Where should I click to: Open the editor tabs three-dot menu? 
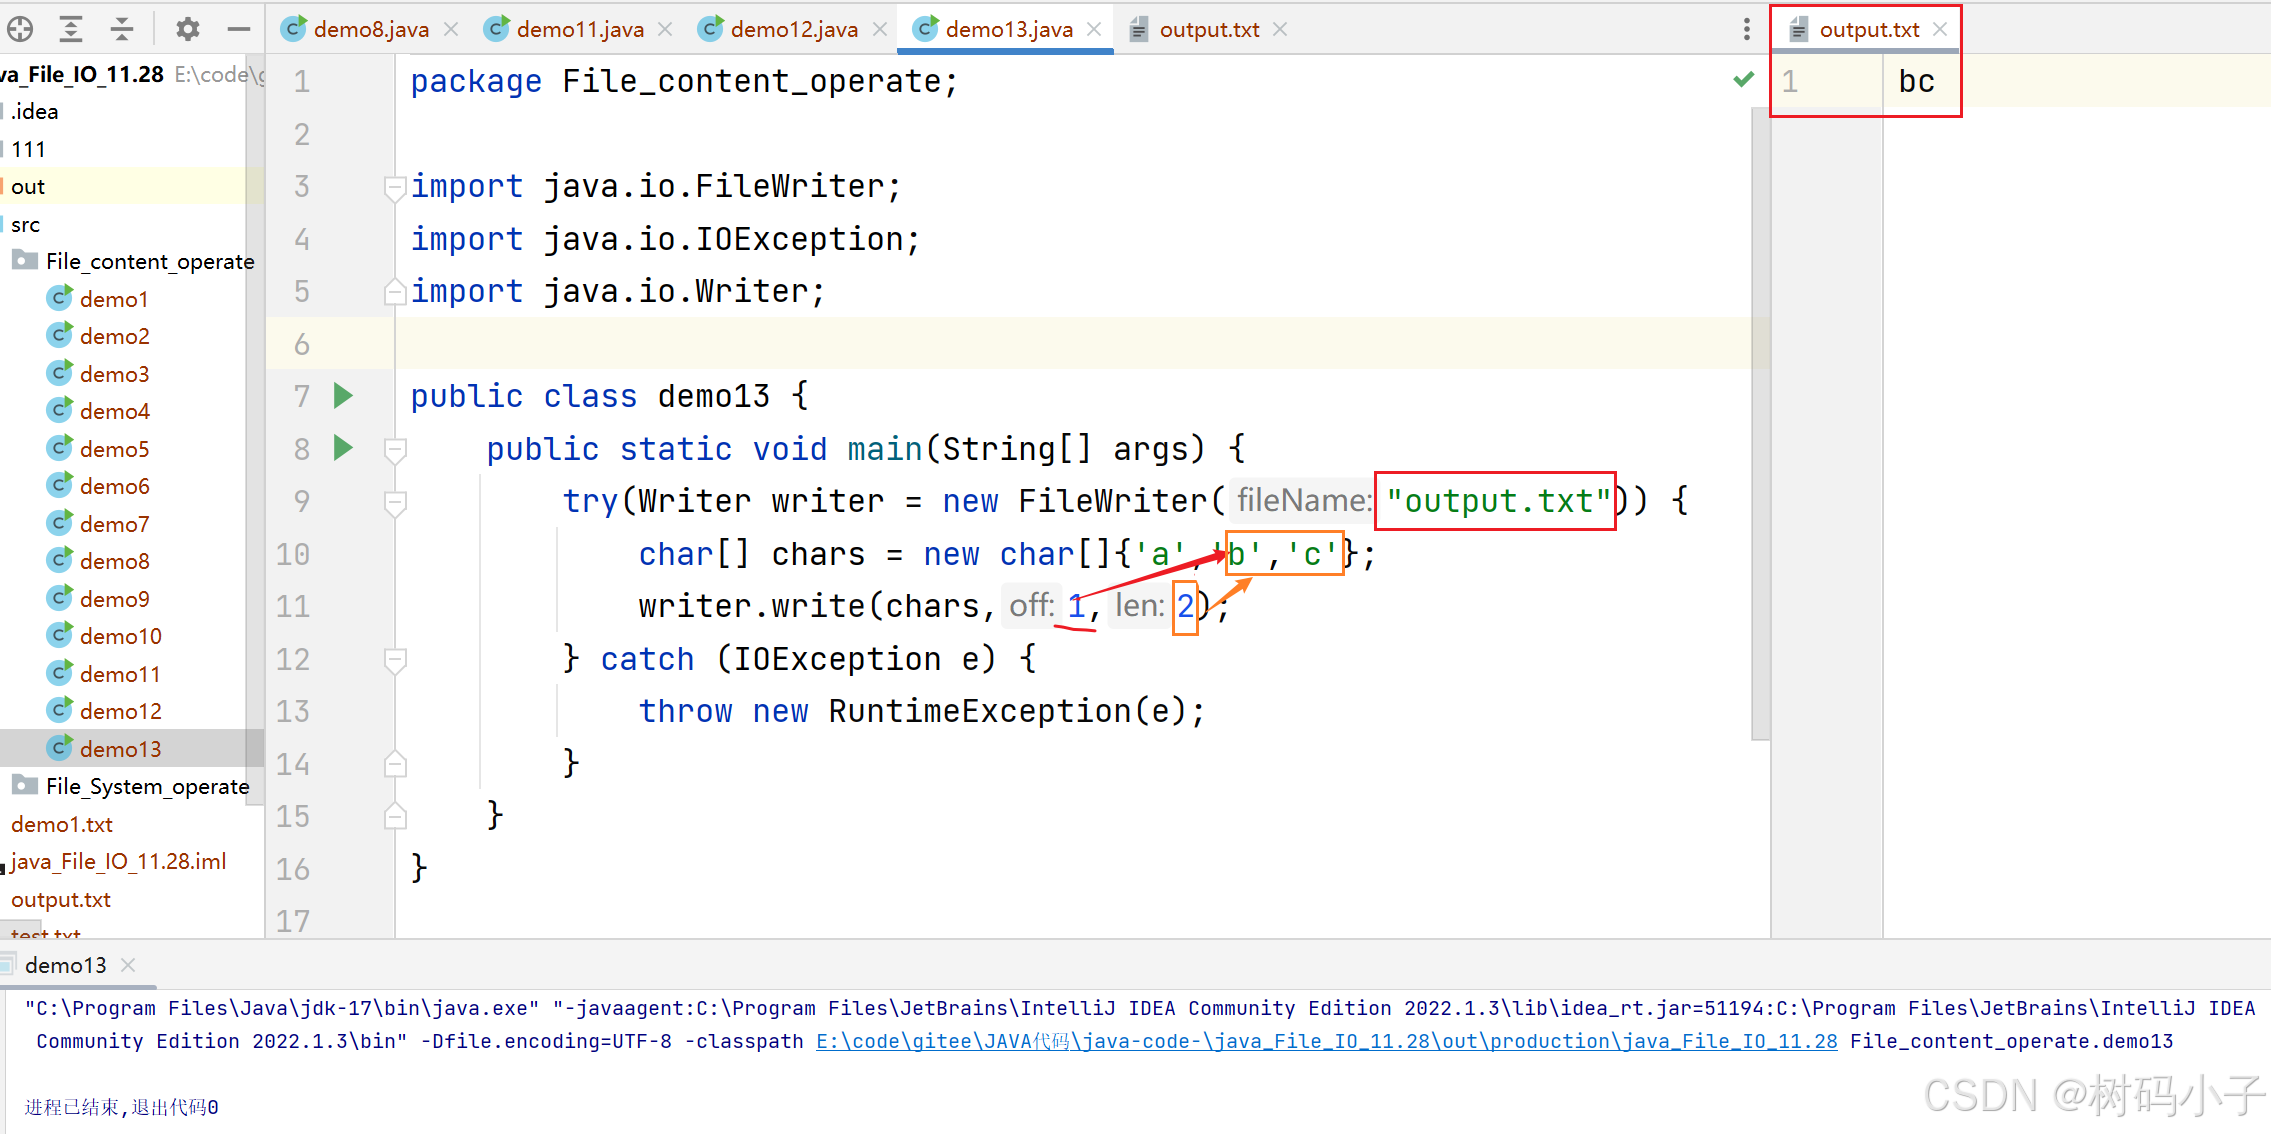click(x=1746, y=29)
